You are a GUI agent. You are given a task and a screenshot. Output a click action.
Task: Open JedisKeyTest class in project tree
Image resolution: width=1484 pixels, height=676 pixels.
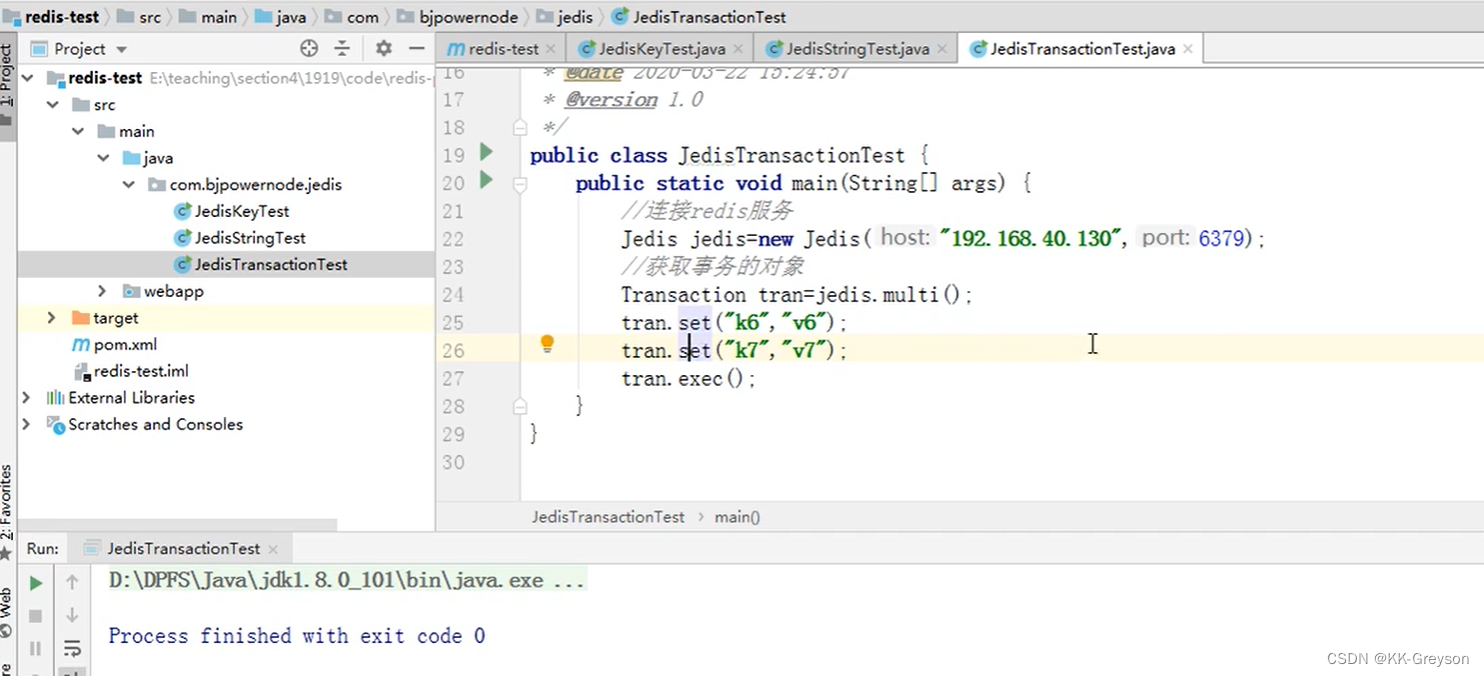pos(231,211)
